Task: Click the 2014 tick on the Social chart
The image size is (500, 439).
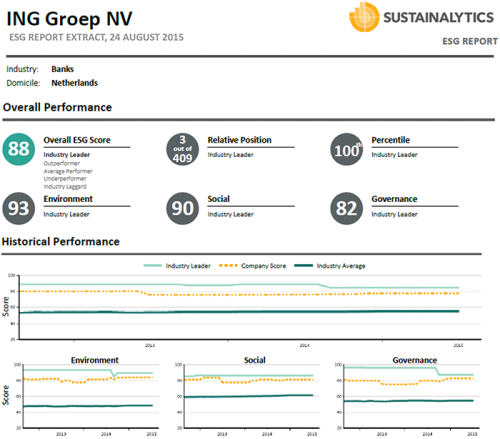Action: (267, 434)
